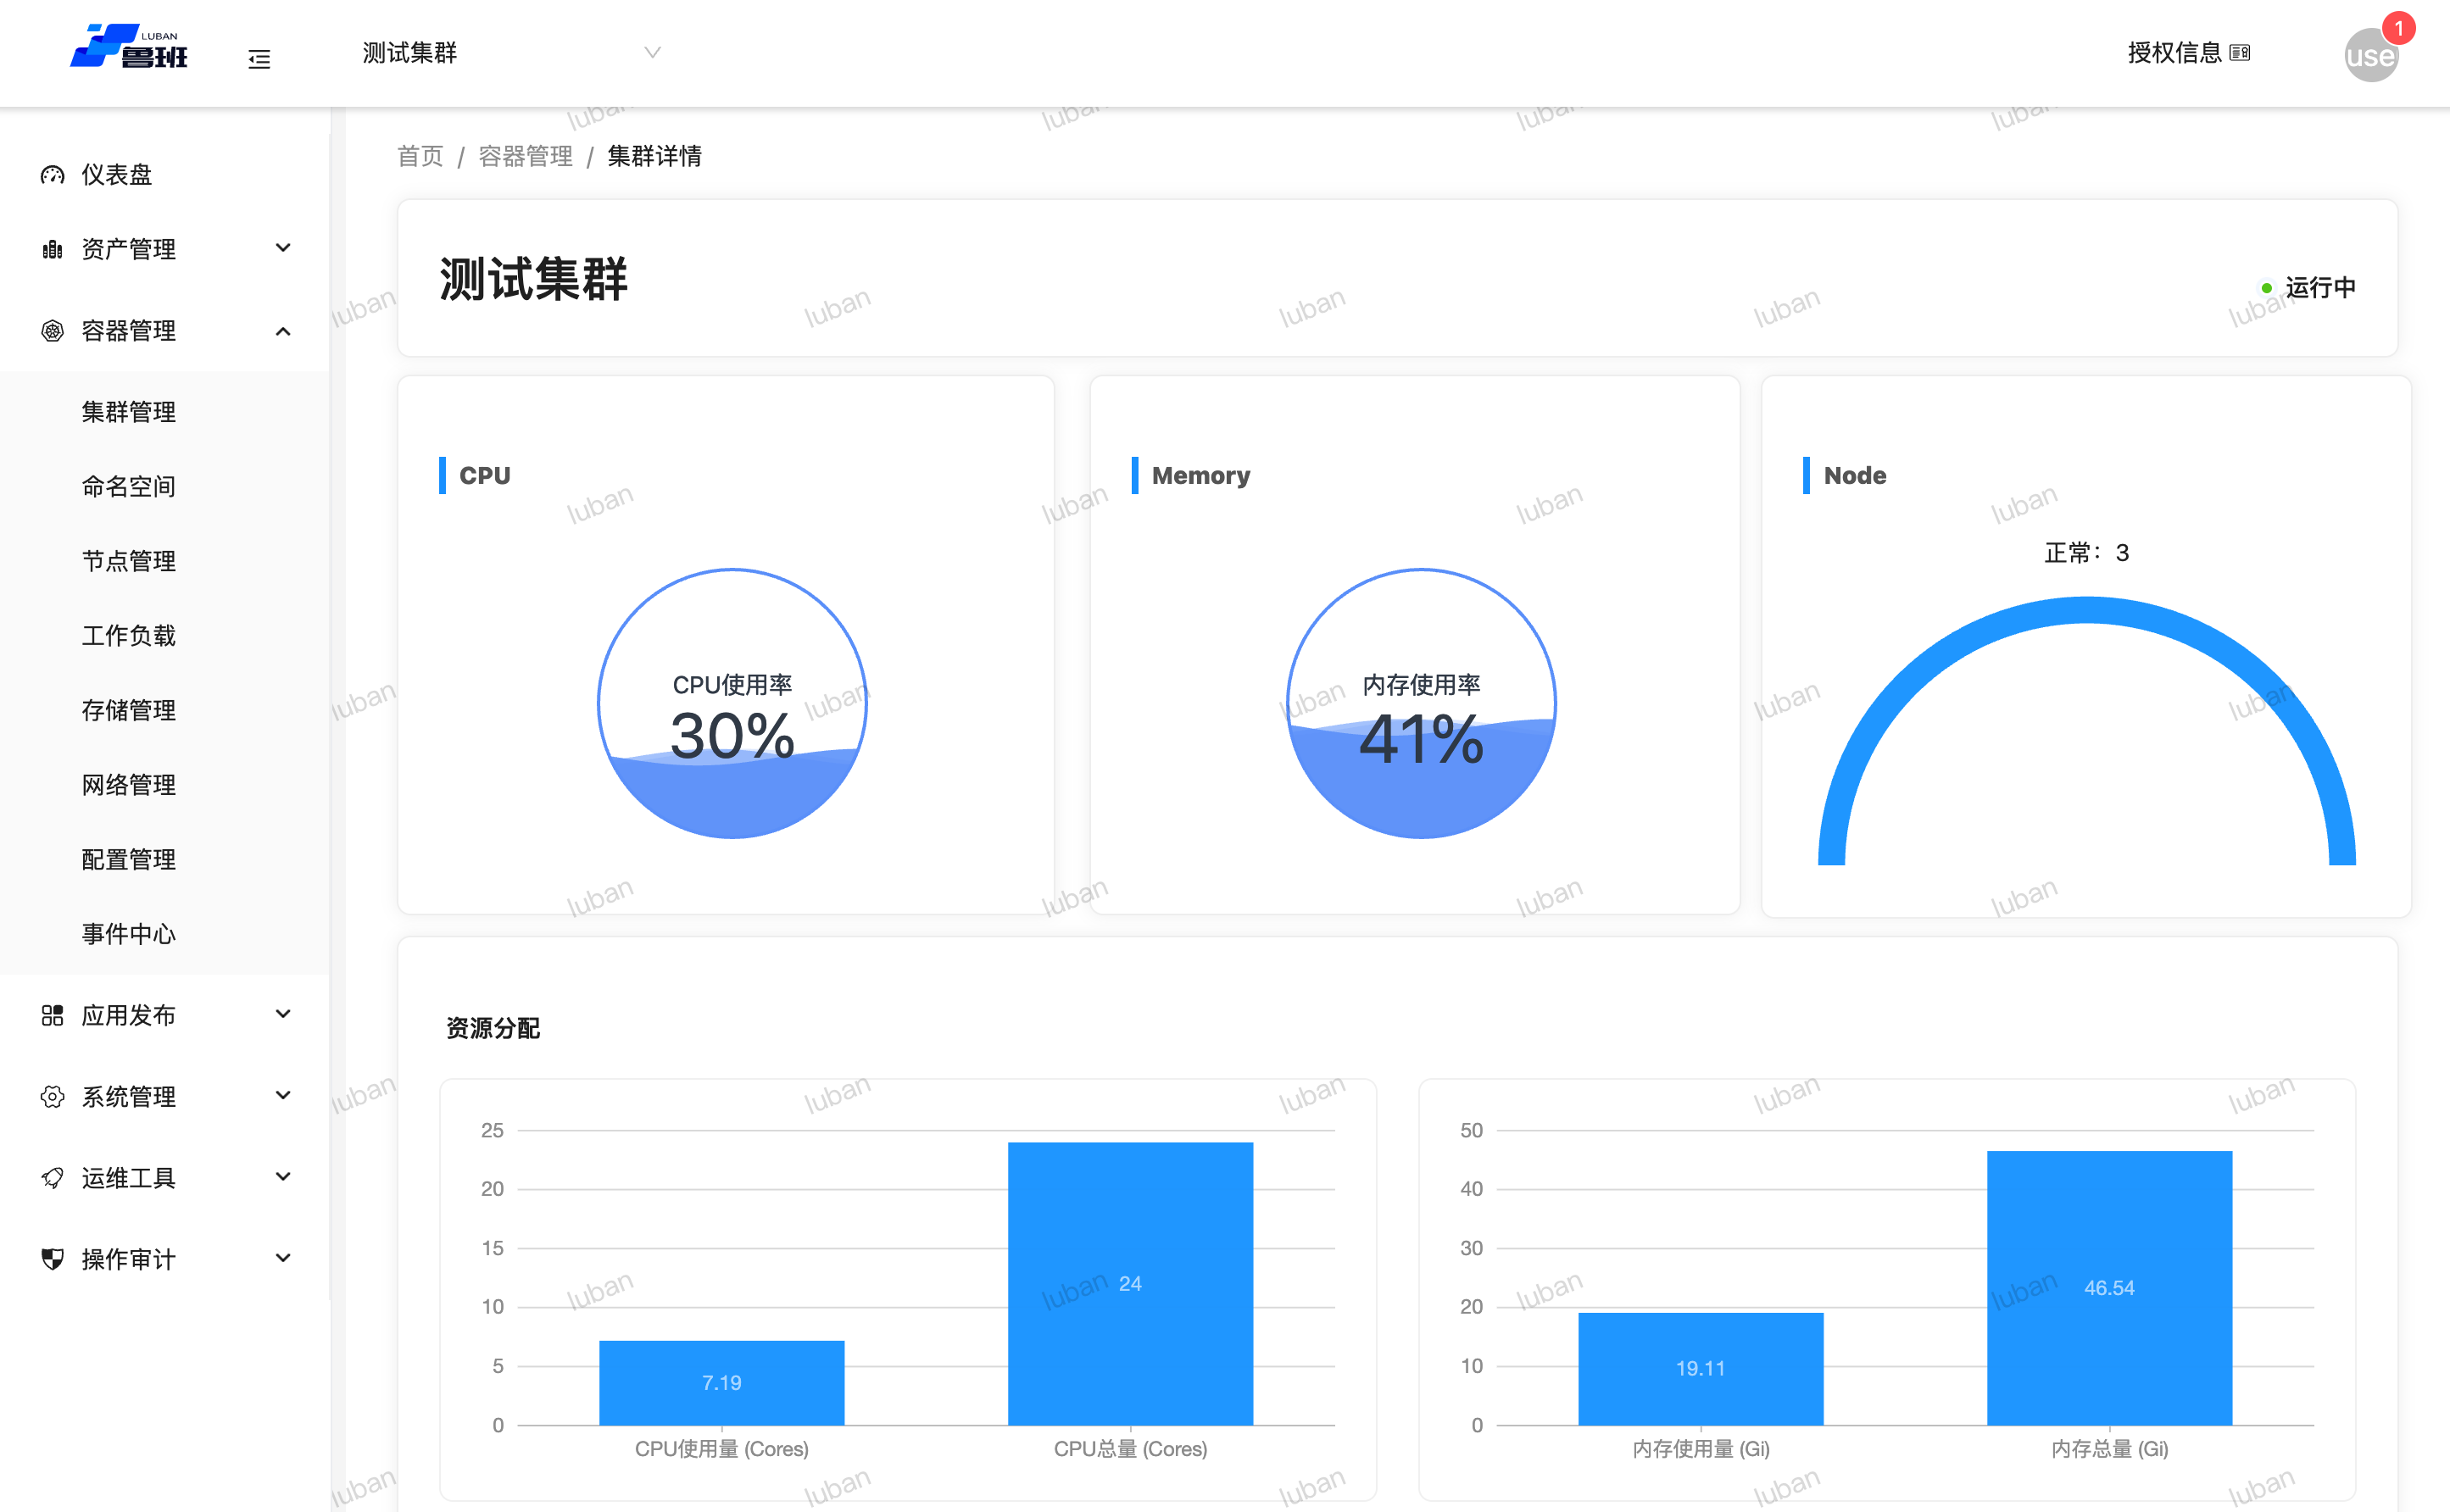Viewport: 2450px width, 1512px height.
Task: Click the 资产管理 bar chart icon
Action: 52,249
